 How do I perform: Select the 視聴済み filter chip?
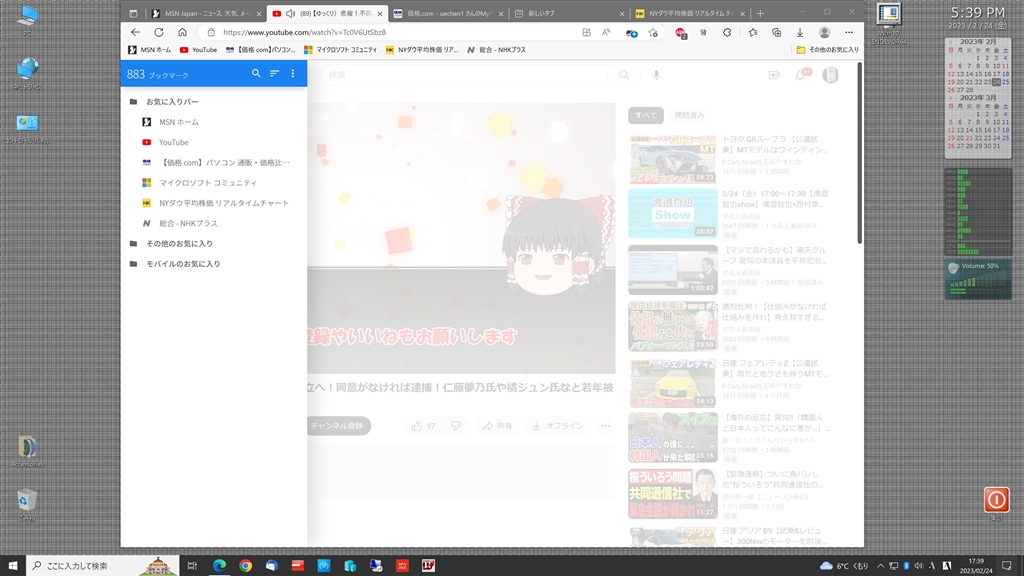click(x=689, y=116)
